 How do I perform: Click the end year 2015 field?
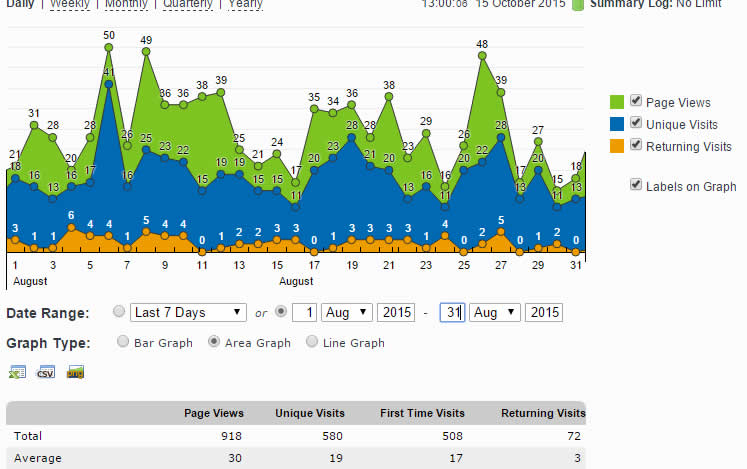click(544, 313)
